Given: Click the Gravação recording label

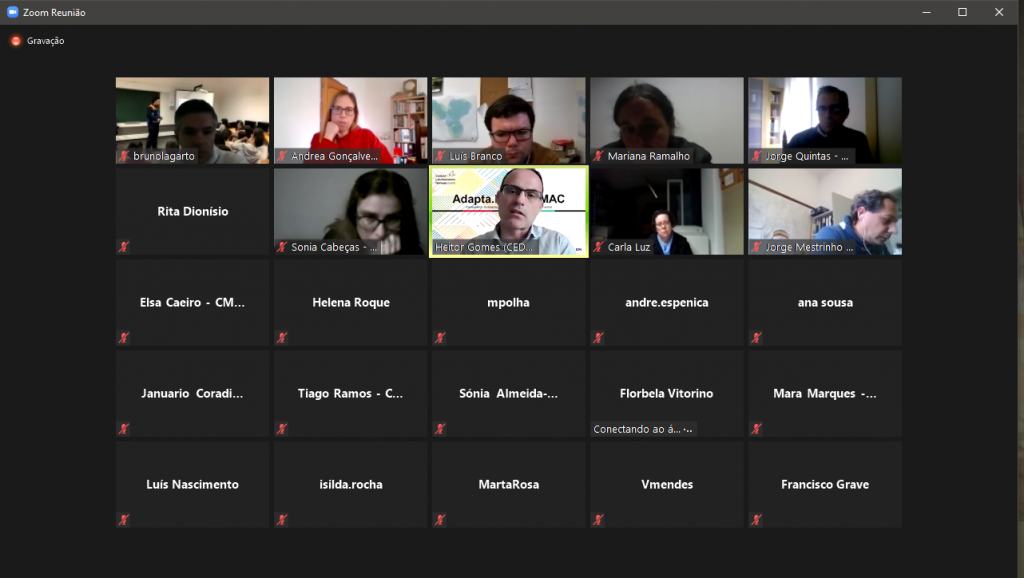Looking at the screenshot, I should tap(45, 40).
